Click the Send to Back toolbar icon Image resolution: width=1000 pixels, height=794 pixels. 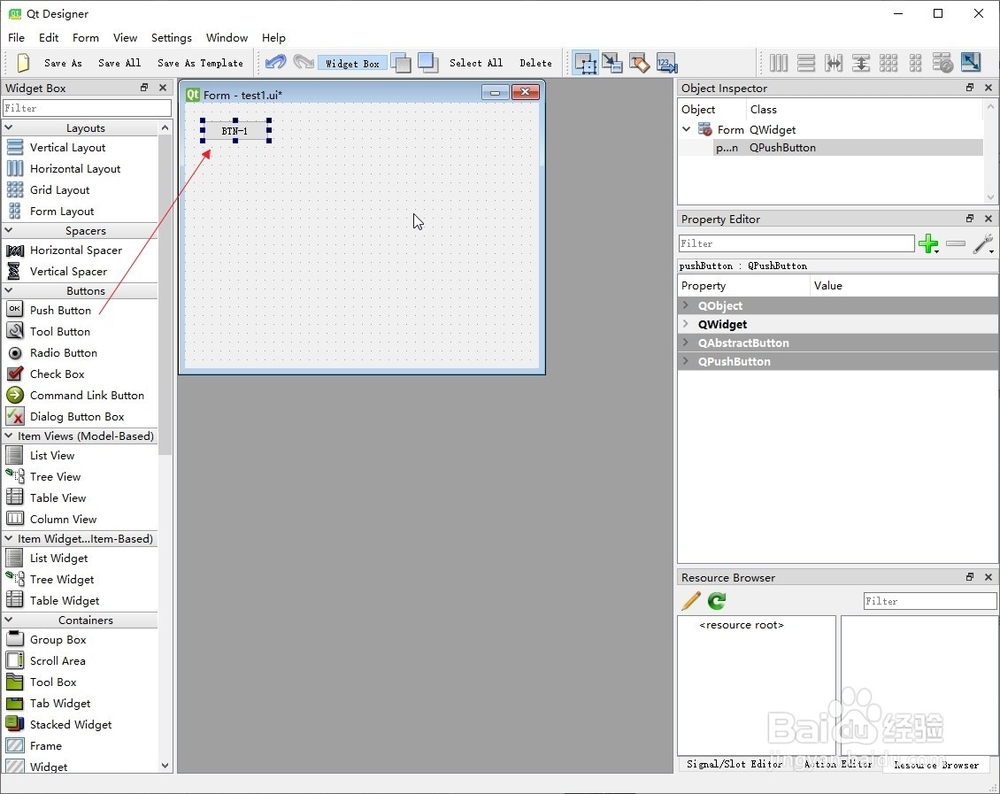tap(401, 62)
